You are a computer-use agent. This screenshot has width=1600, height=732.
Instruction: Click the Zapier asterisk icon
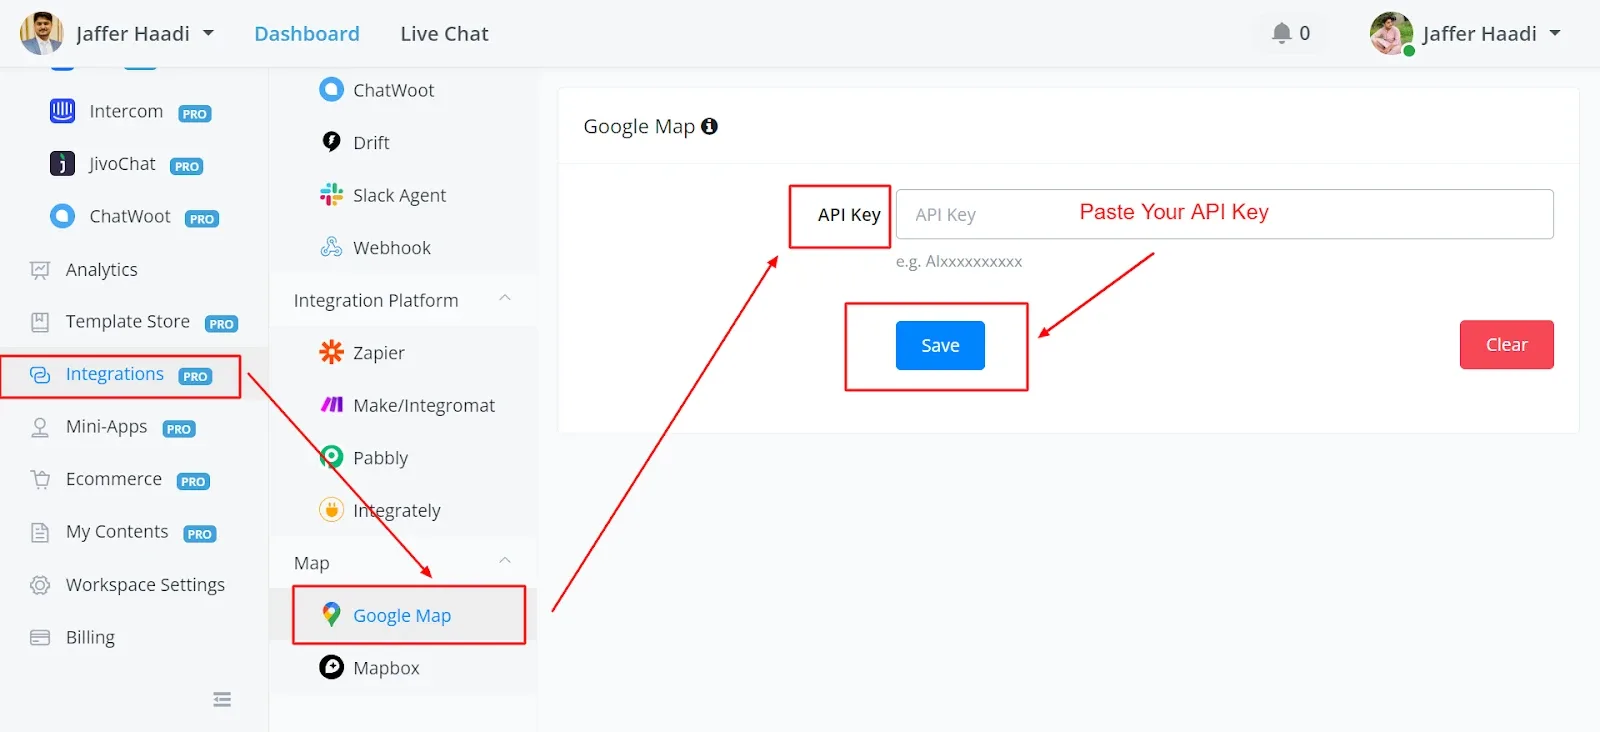(x=331, y=352)
